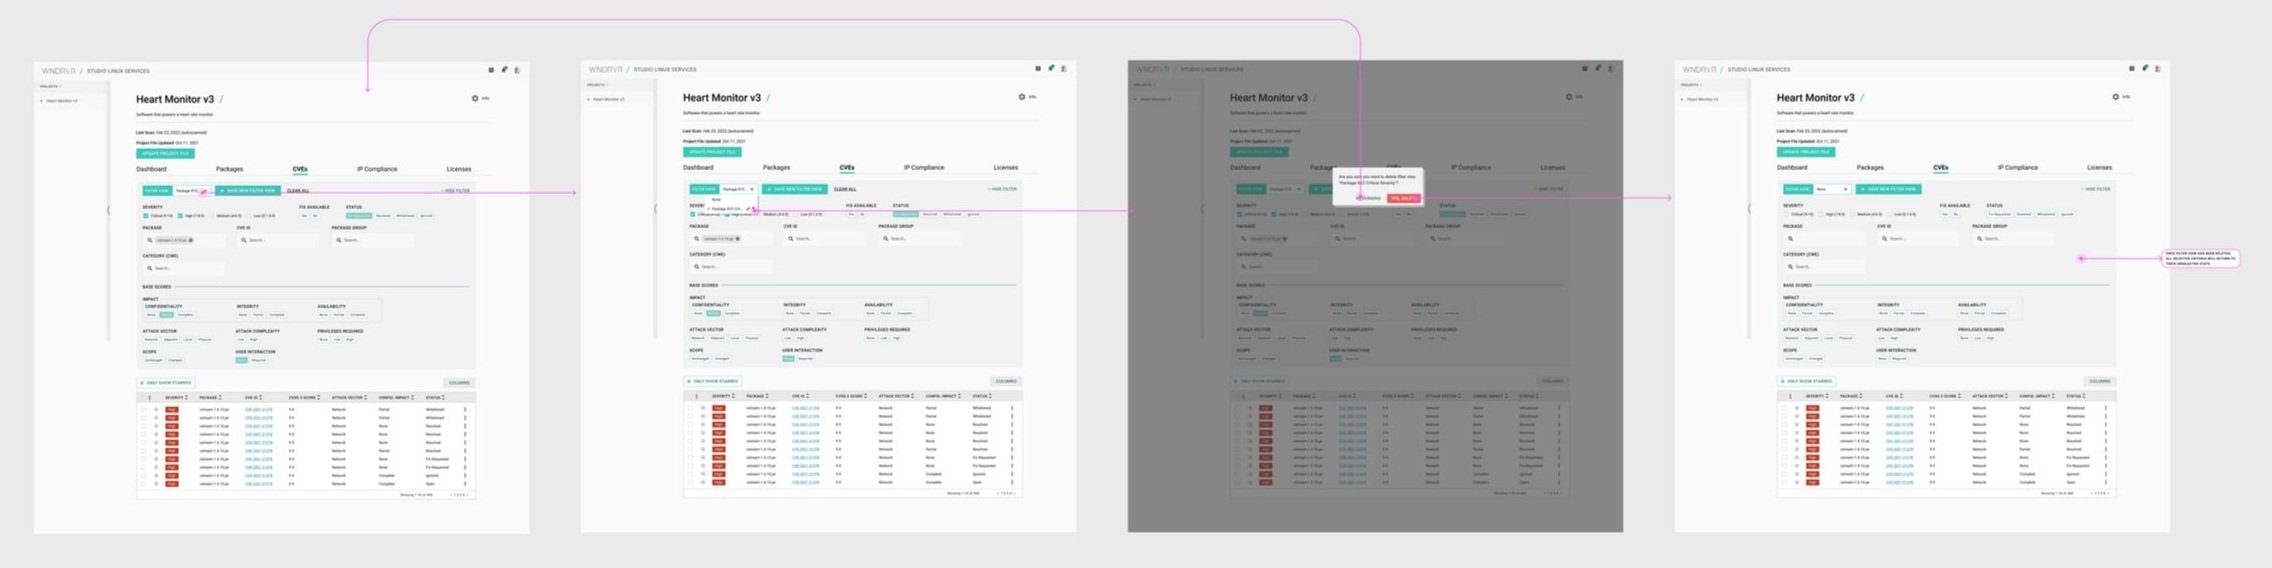Click the rocket icon in second frame header

pos(1051,68)
